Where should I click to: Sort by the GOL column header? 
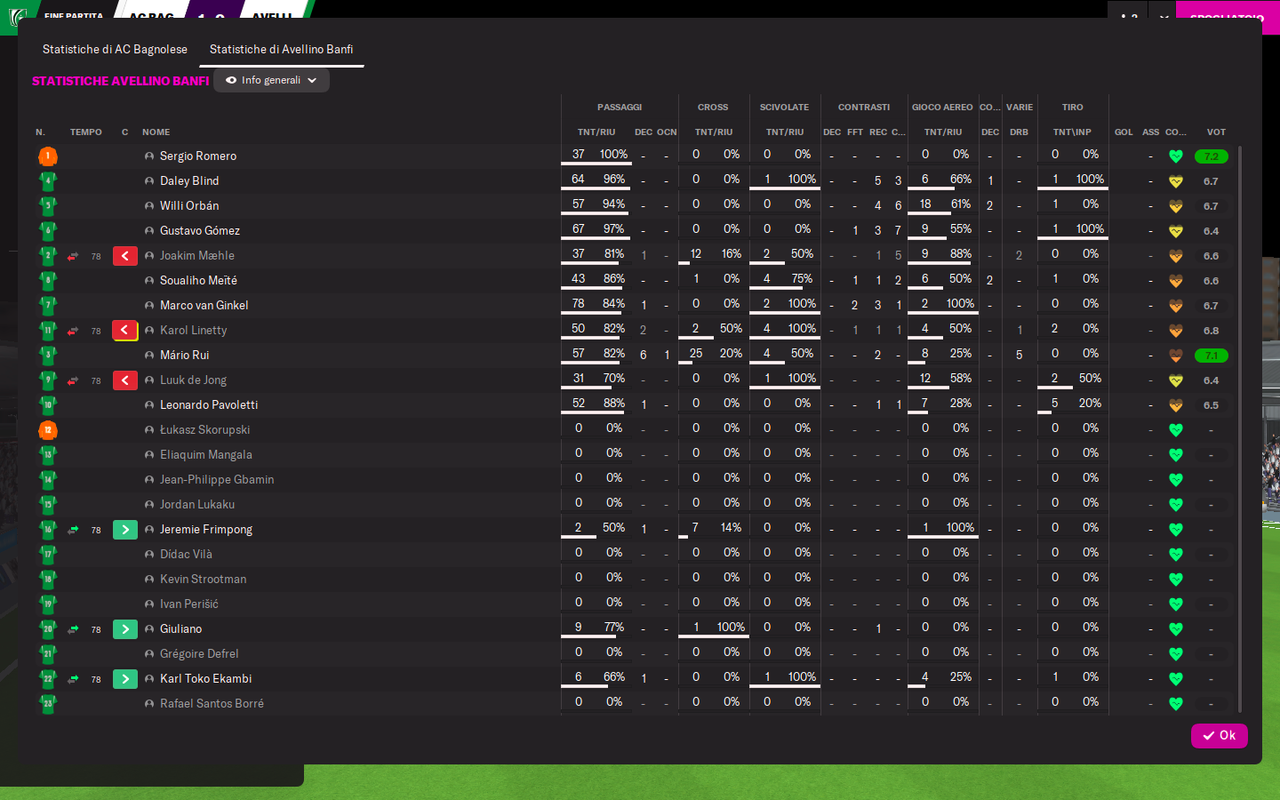(1124, 132)
